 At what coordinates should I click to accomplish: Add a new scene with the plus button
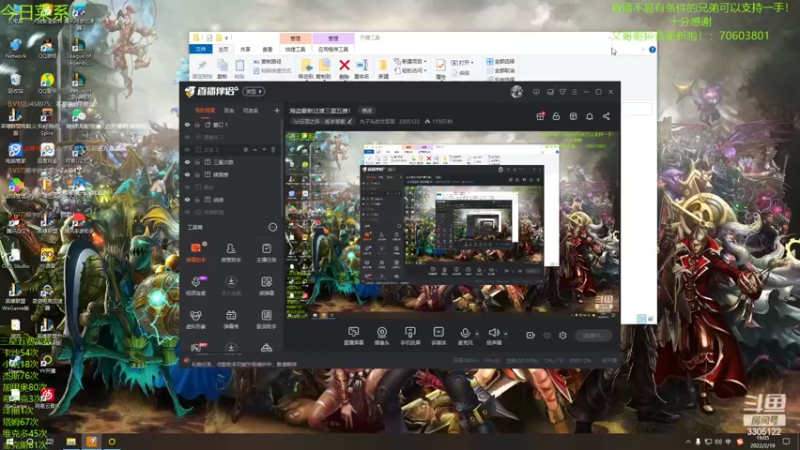point(277,110)
